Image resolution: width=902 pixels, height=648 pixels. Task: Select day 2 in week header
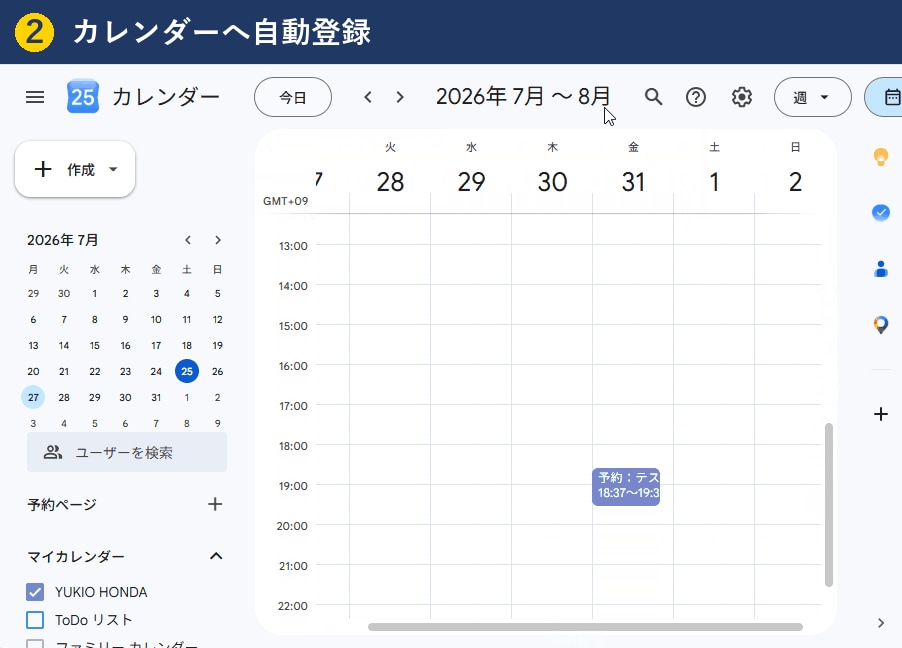pyautogui.click(x=795, y=182)
